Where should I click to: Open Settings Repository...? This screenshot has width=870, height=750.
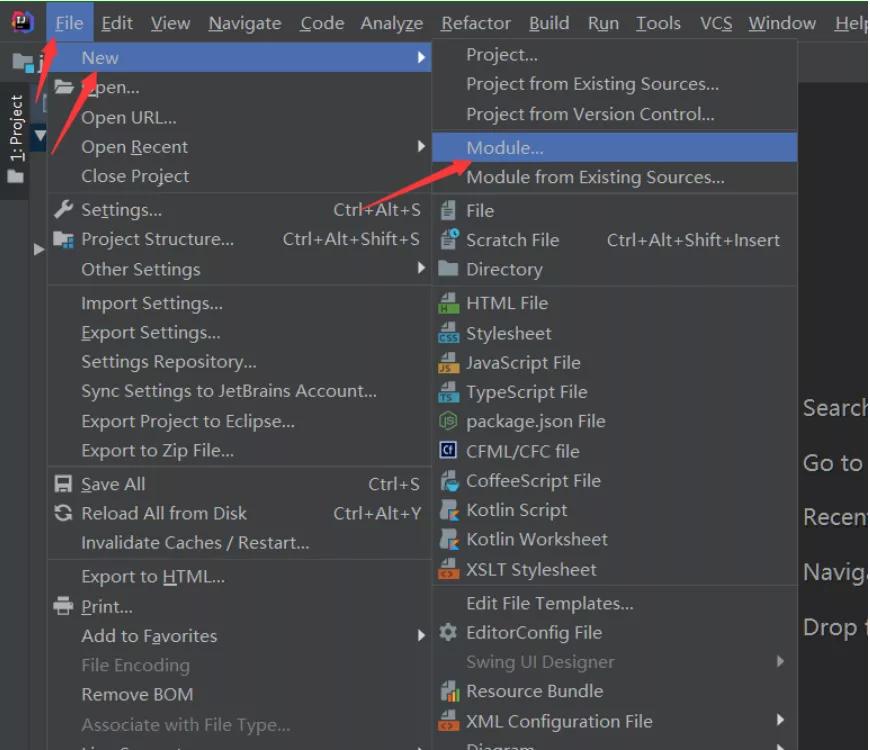pyautogui.click(x=239, y=362)
